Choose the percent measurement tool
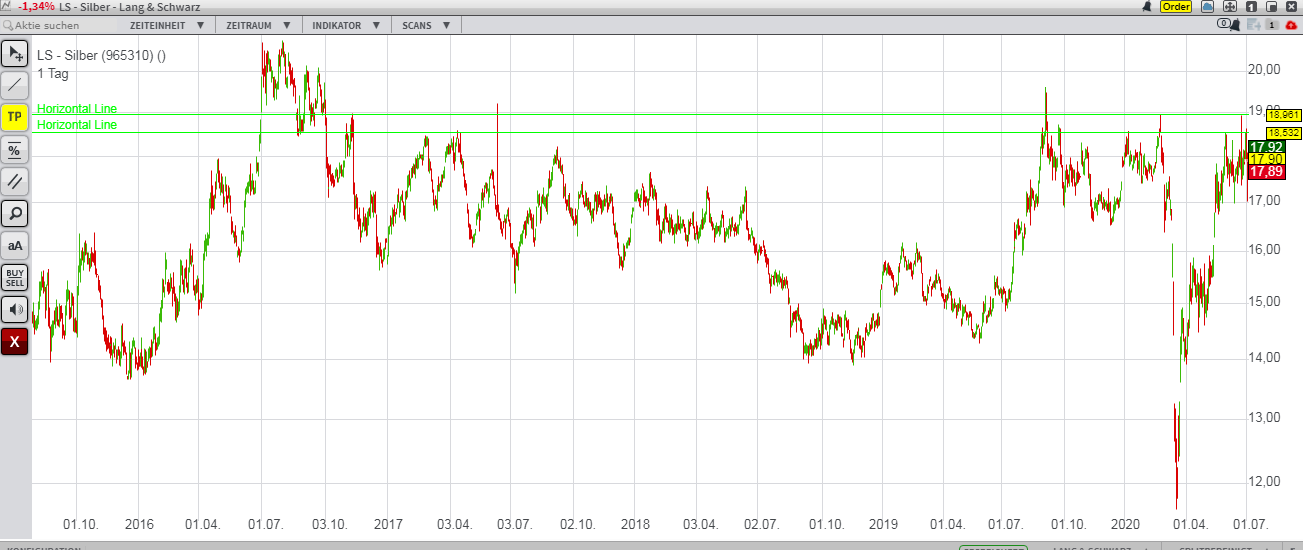1303x550 pixels. 14,149
